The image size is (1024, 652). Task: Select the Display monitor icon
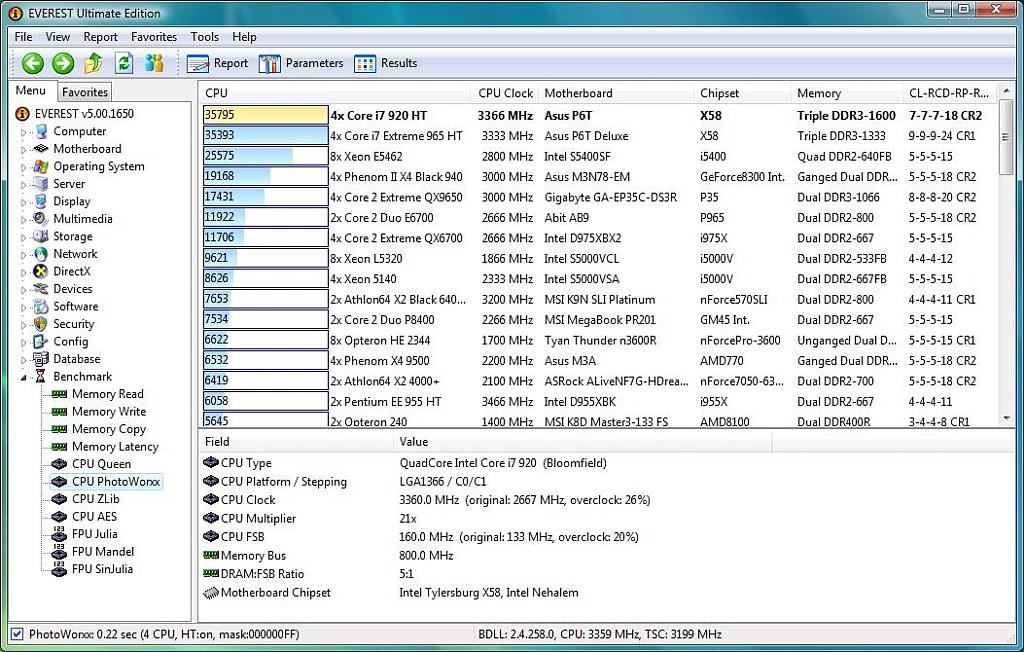click(x=41, y=201)
